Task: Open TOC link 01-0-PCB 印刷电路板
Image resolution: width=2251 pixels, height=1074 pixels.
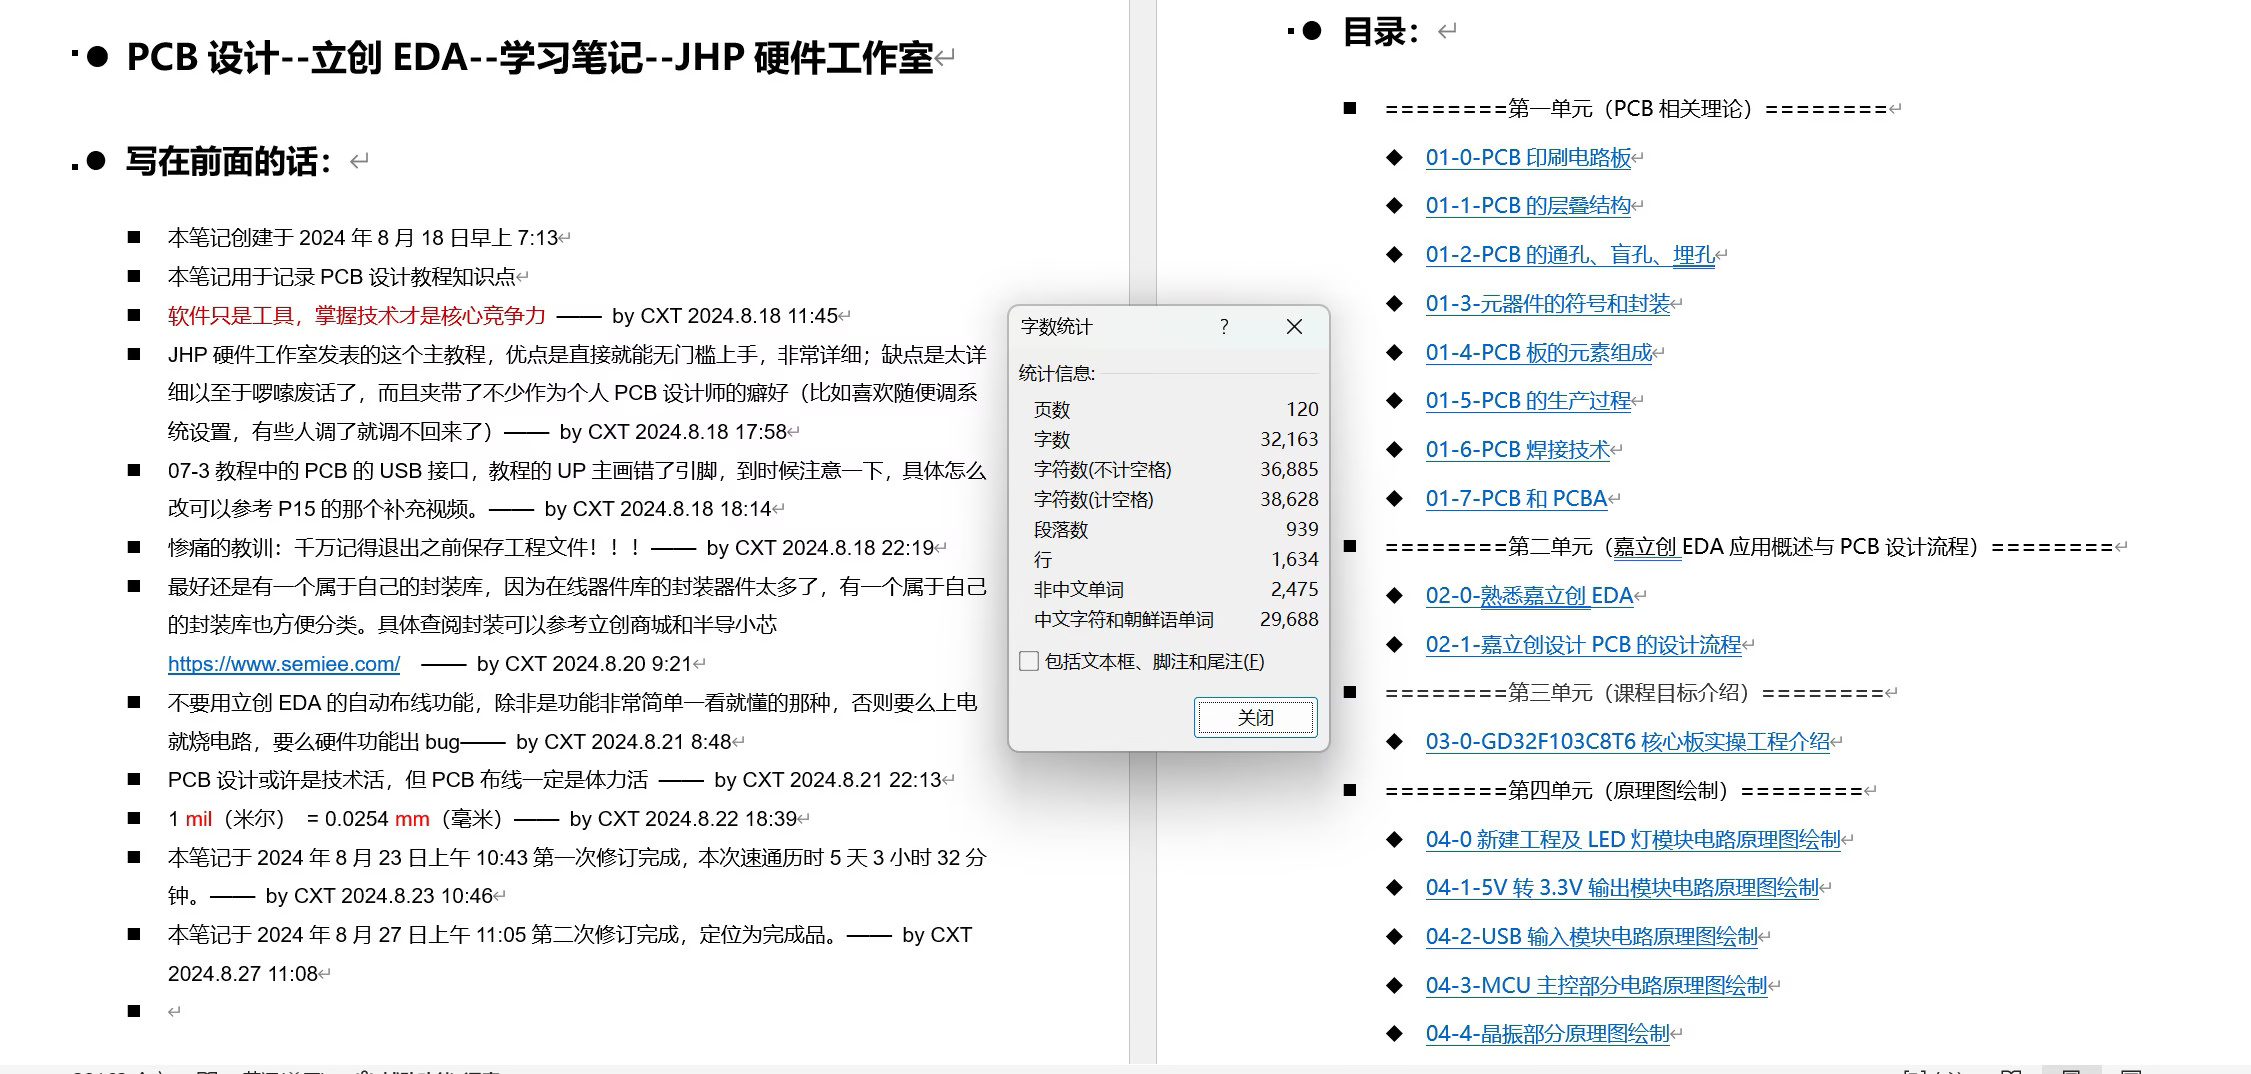Action: coord(1528,157)
